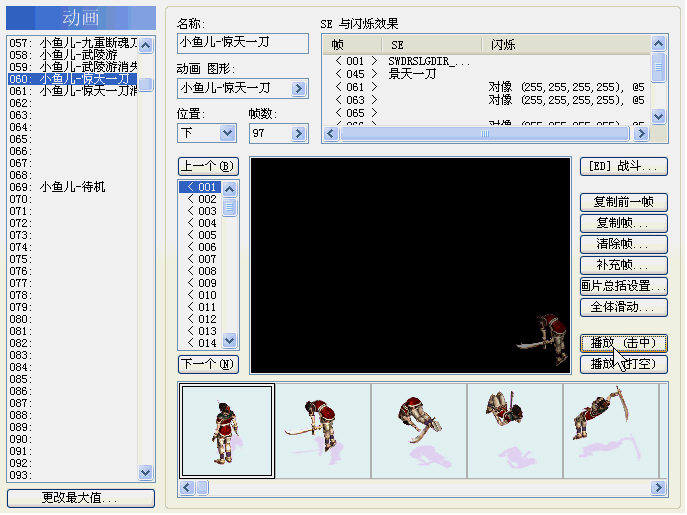This screenshot has height=515, width=687.
Task: Select the fifth thumbnail with raised sword
Action: [x=611, y=431]
